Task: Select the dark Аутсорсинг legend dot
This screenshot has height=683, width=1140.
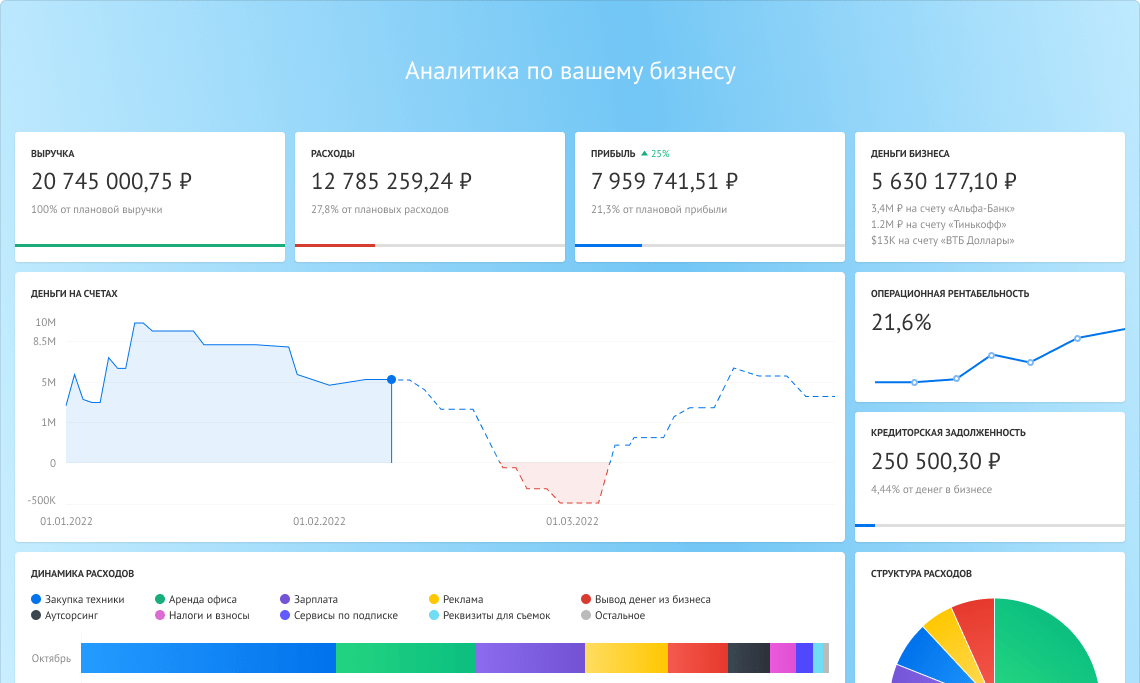Action: click(36, 615)
